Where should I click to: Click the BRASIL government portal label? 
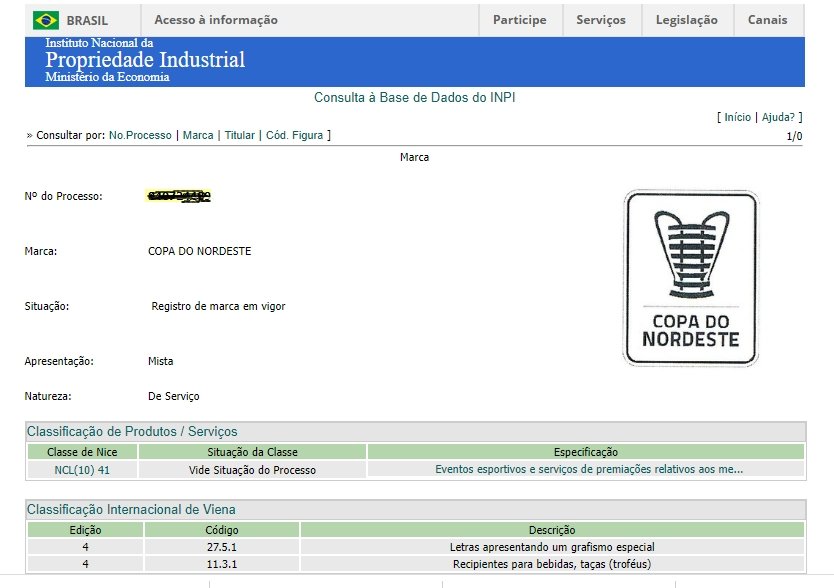point(87,20)
